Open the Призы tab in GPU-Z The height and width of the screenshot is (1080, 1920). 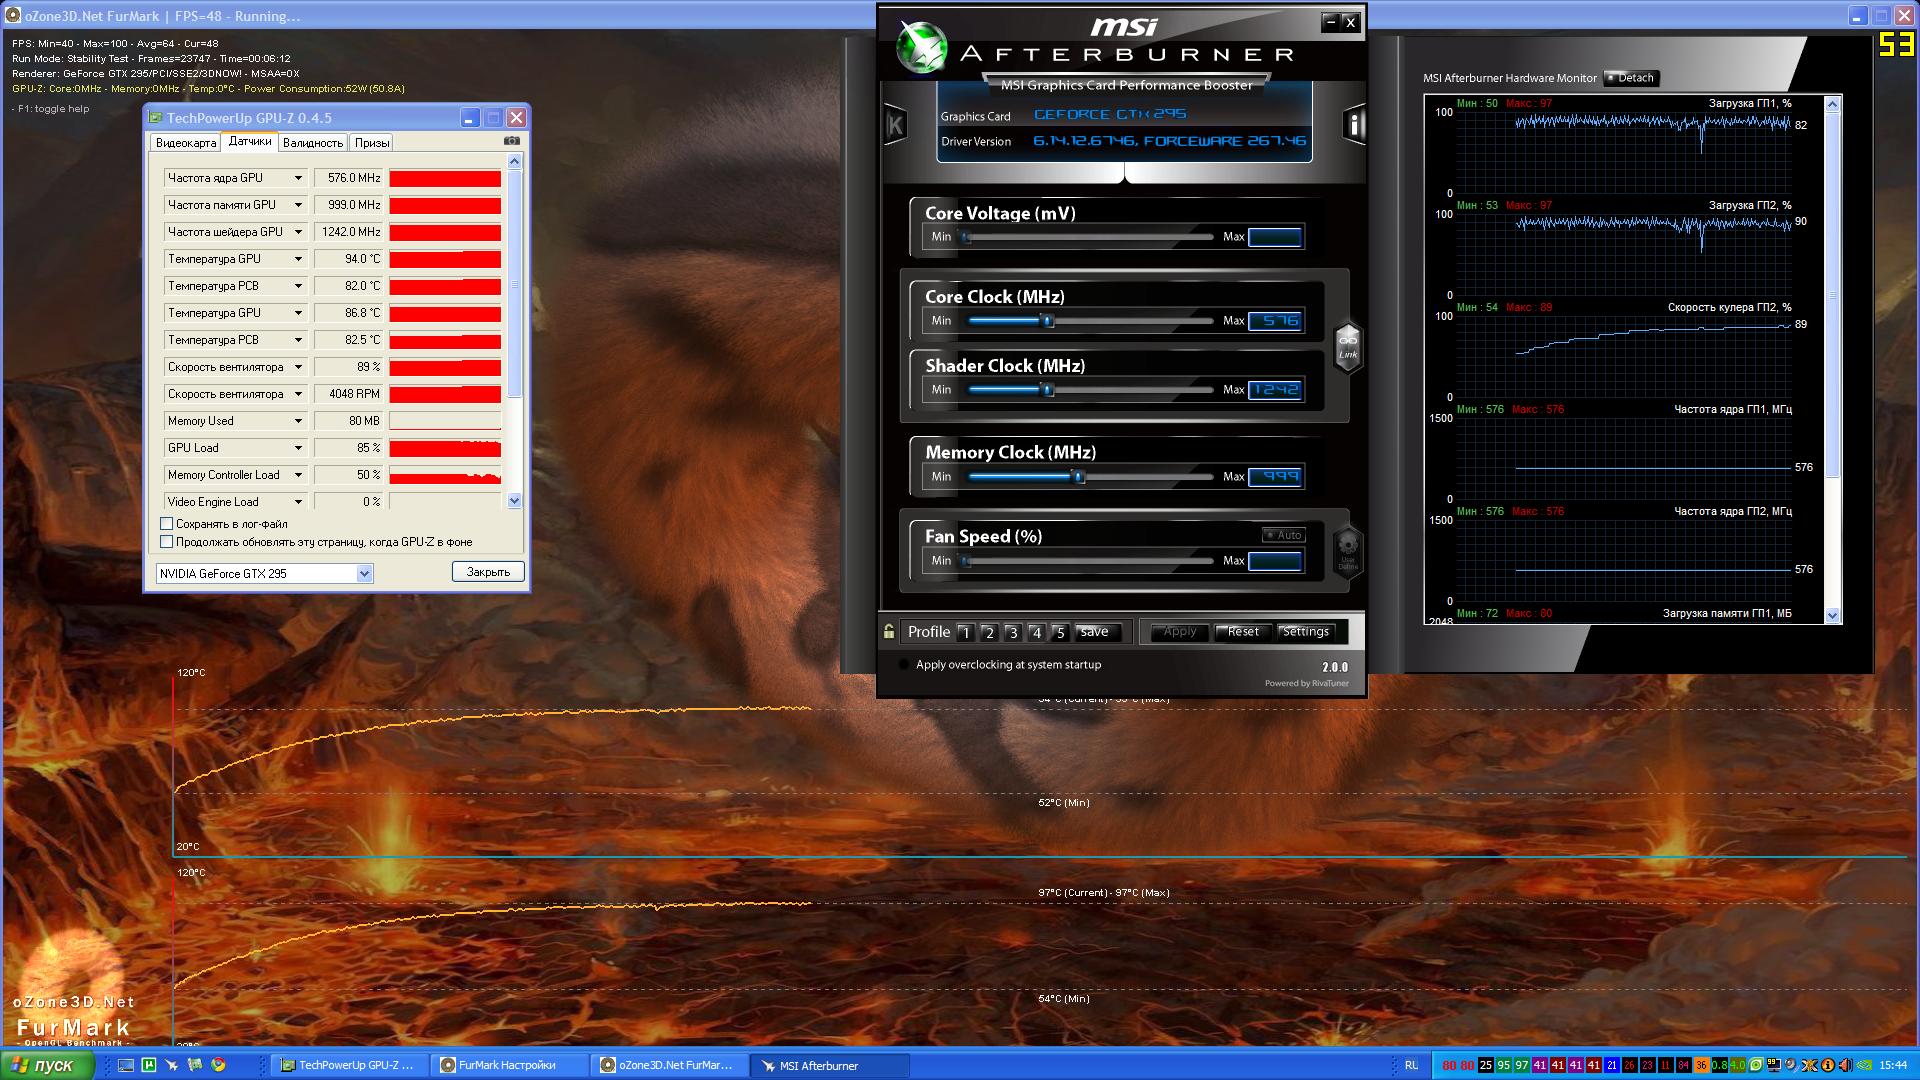click(372, 143)
